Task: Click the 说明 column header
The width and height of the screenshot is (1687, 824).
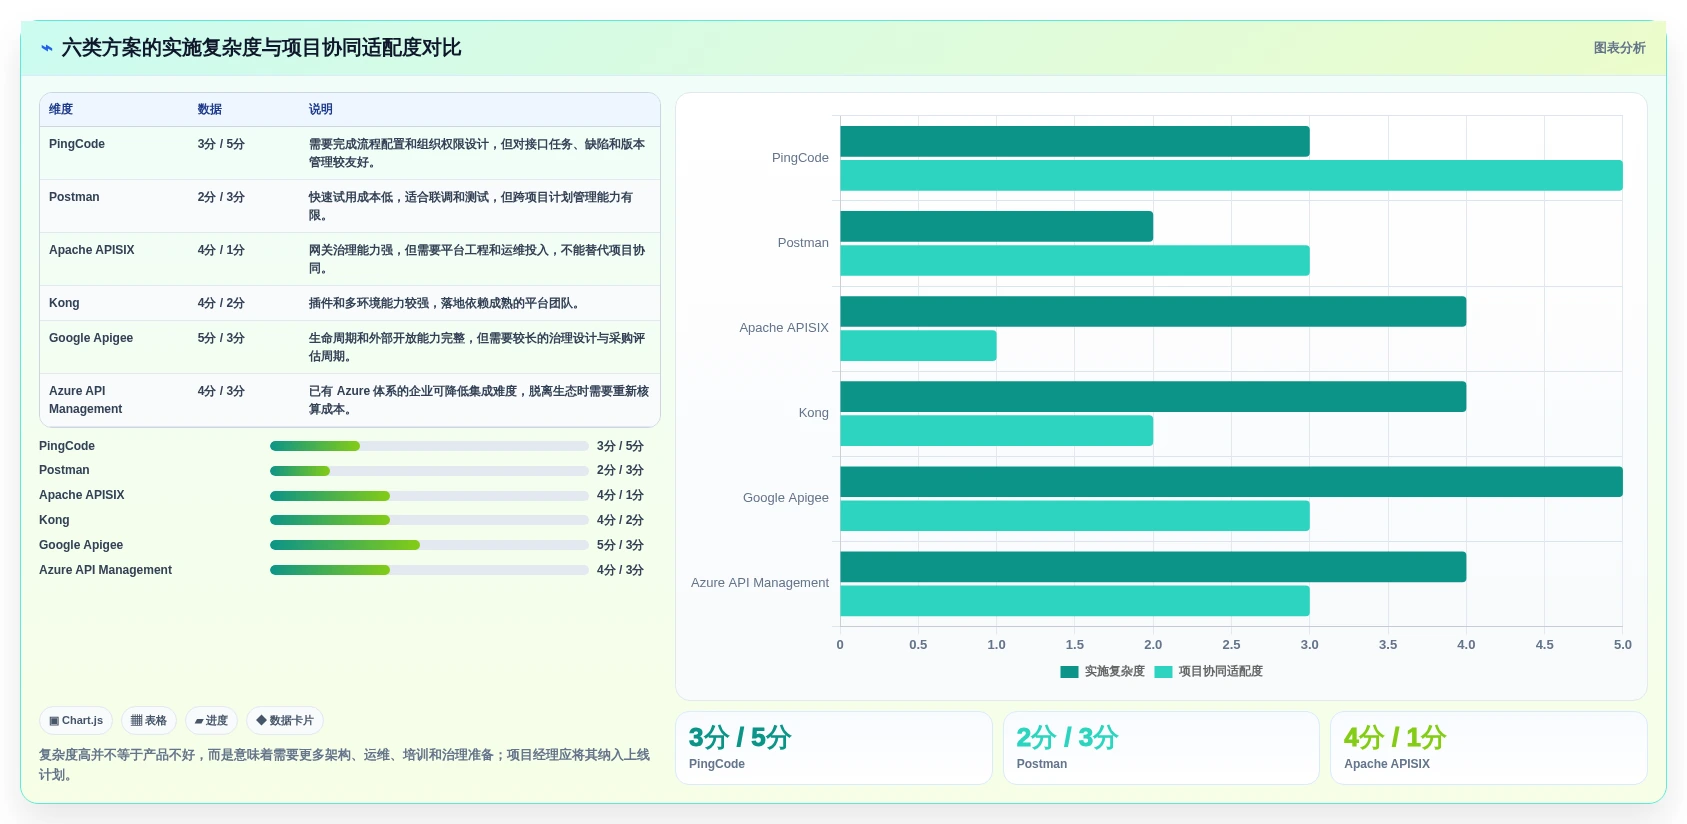Action: tap(321, 109)
